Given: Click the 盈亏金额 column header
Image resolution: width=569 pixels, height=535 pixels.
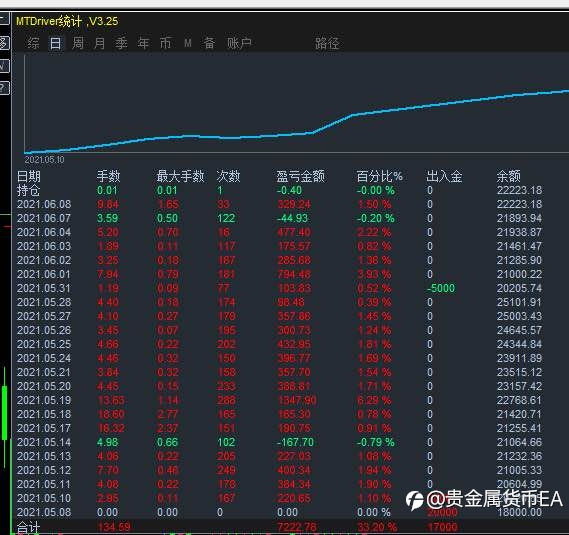Looking at the screenshot, I should click(300, 176).
